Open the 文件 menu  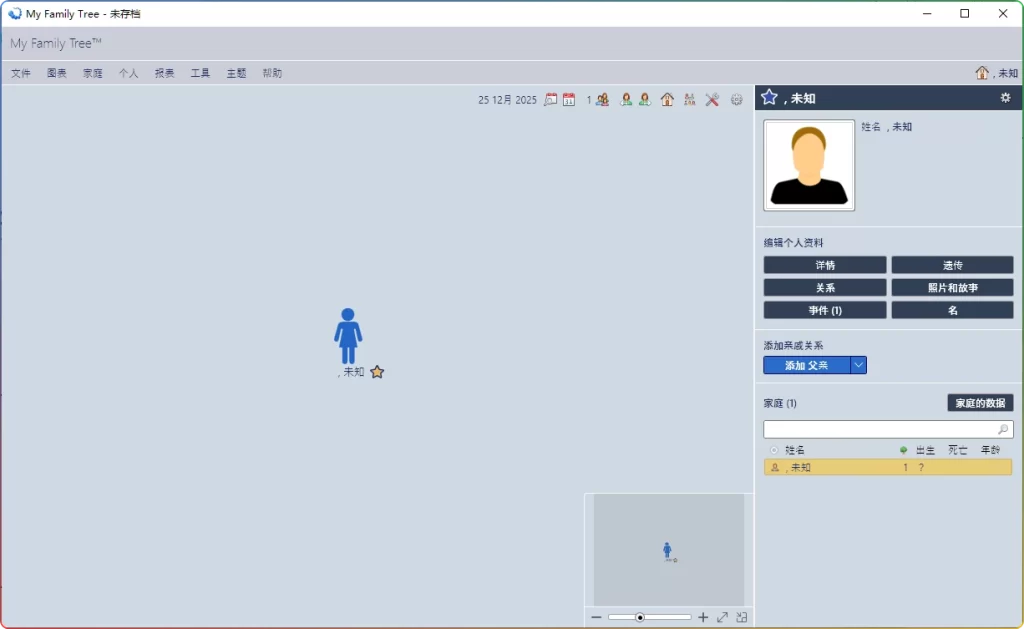coord(21,72)
